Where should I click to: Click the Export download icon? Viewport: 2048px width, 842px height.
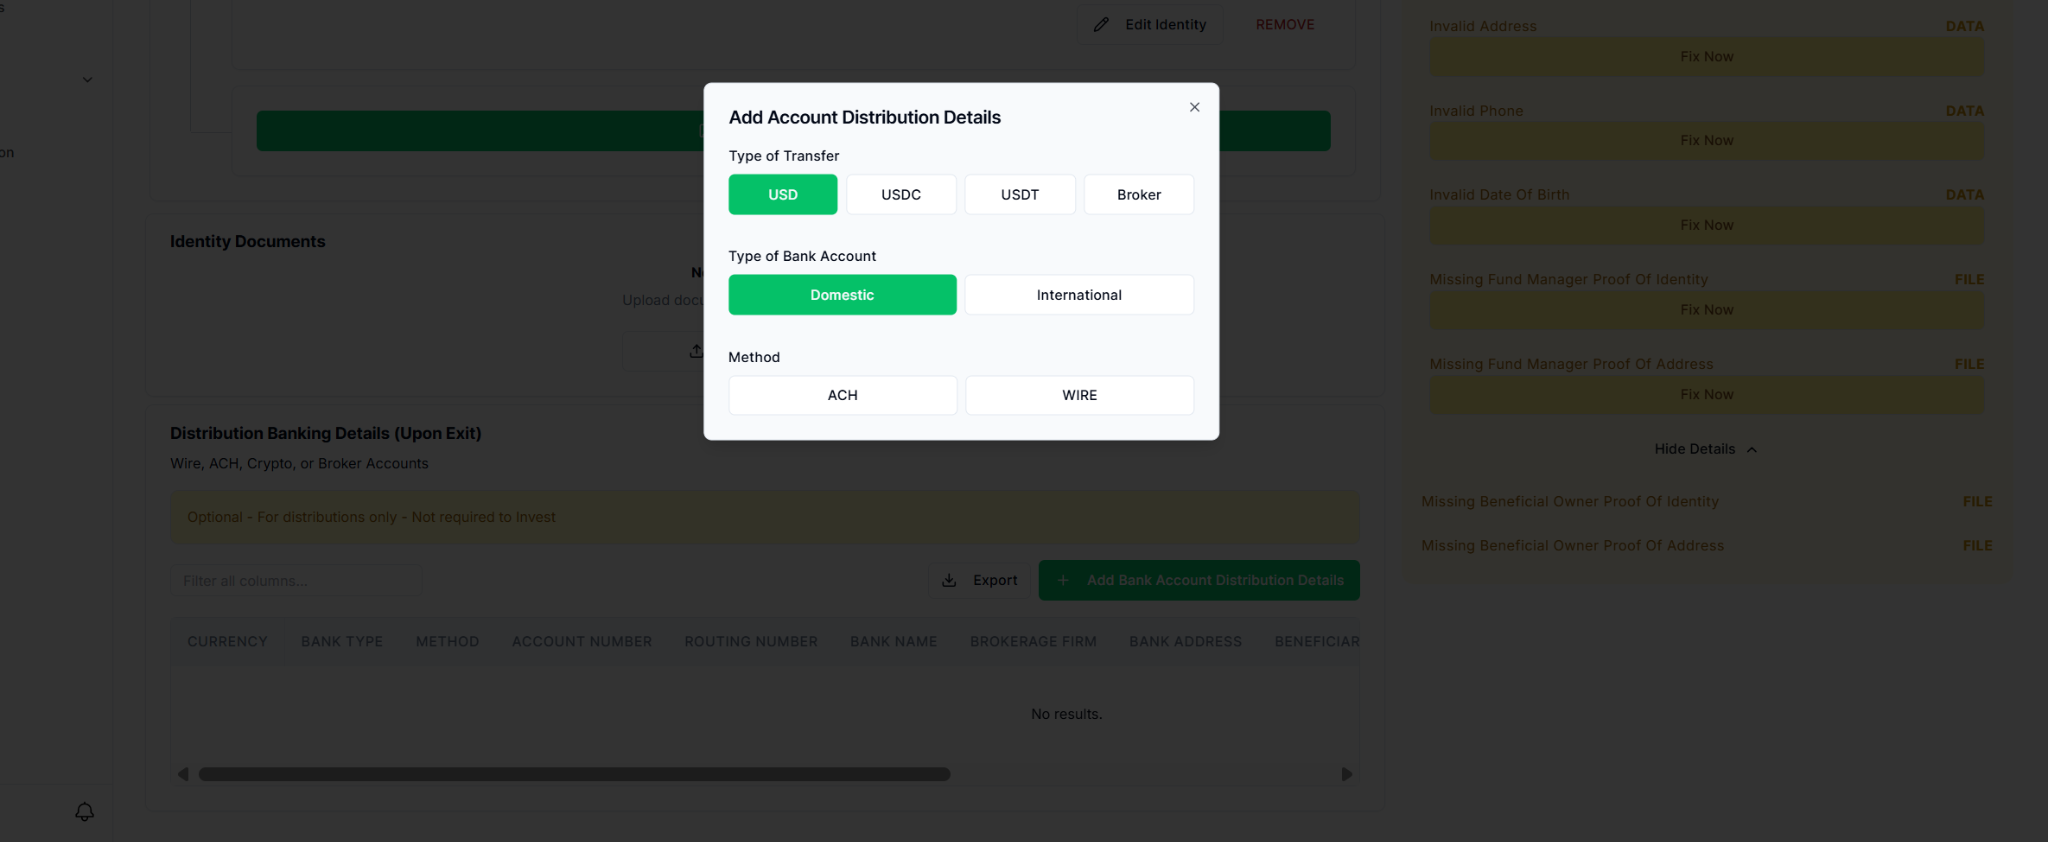949,580
